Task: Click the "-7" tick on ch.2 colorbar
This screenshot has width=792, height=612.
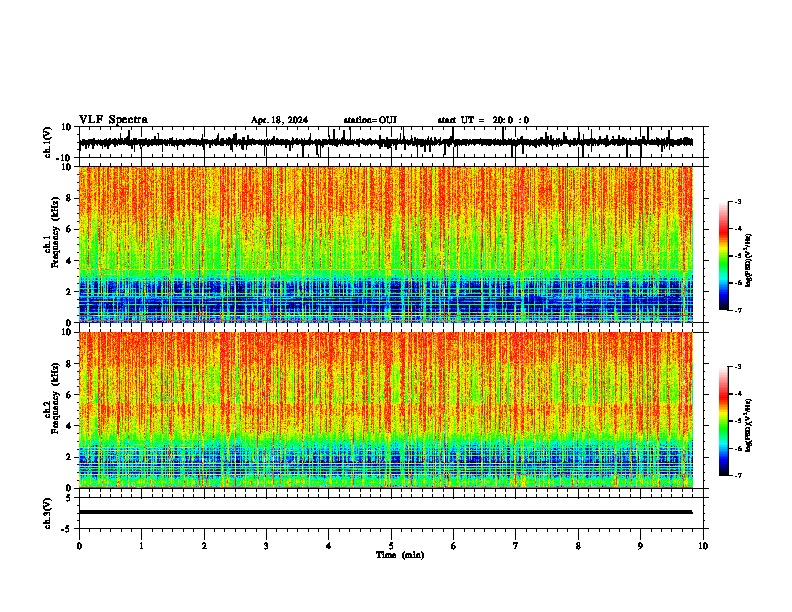Action: (737, 476)
